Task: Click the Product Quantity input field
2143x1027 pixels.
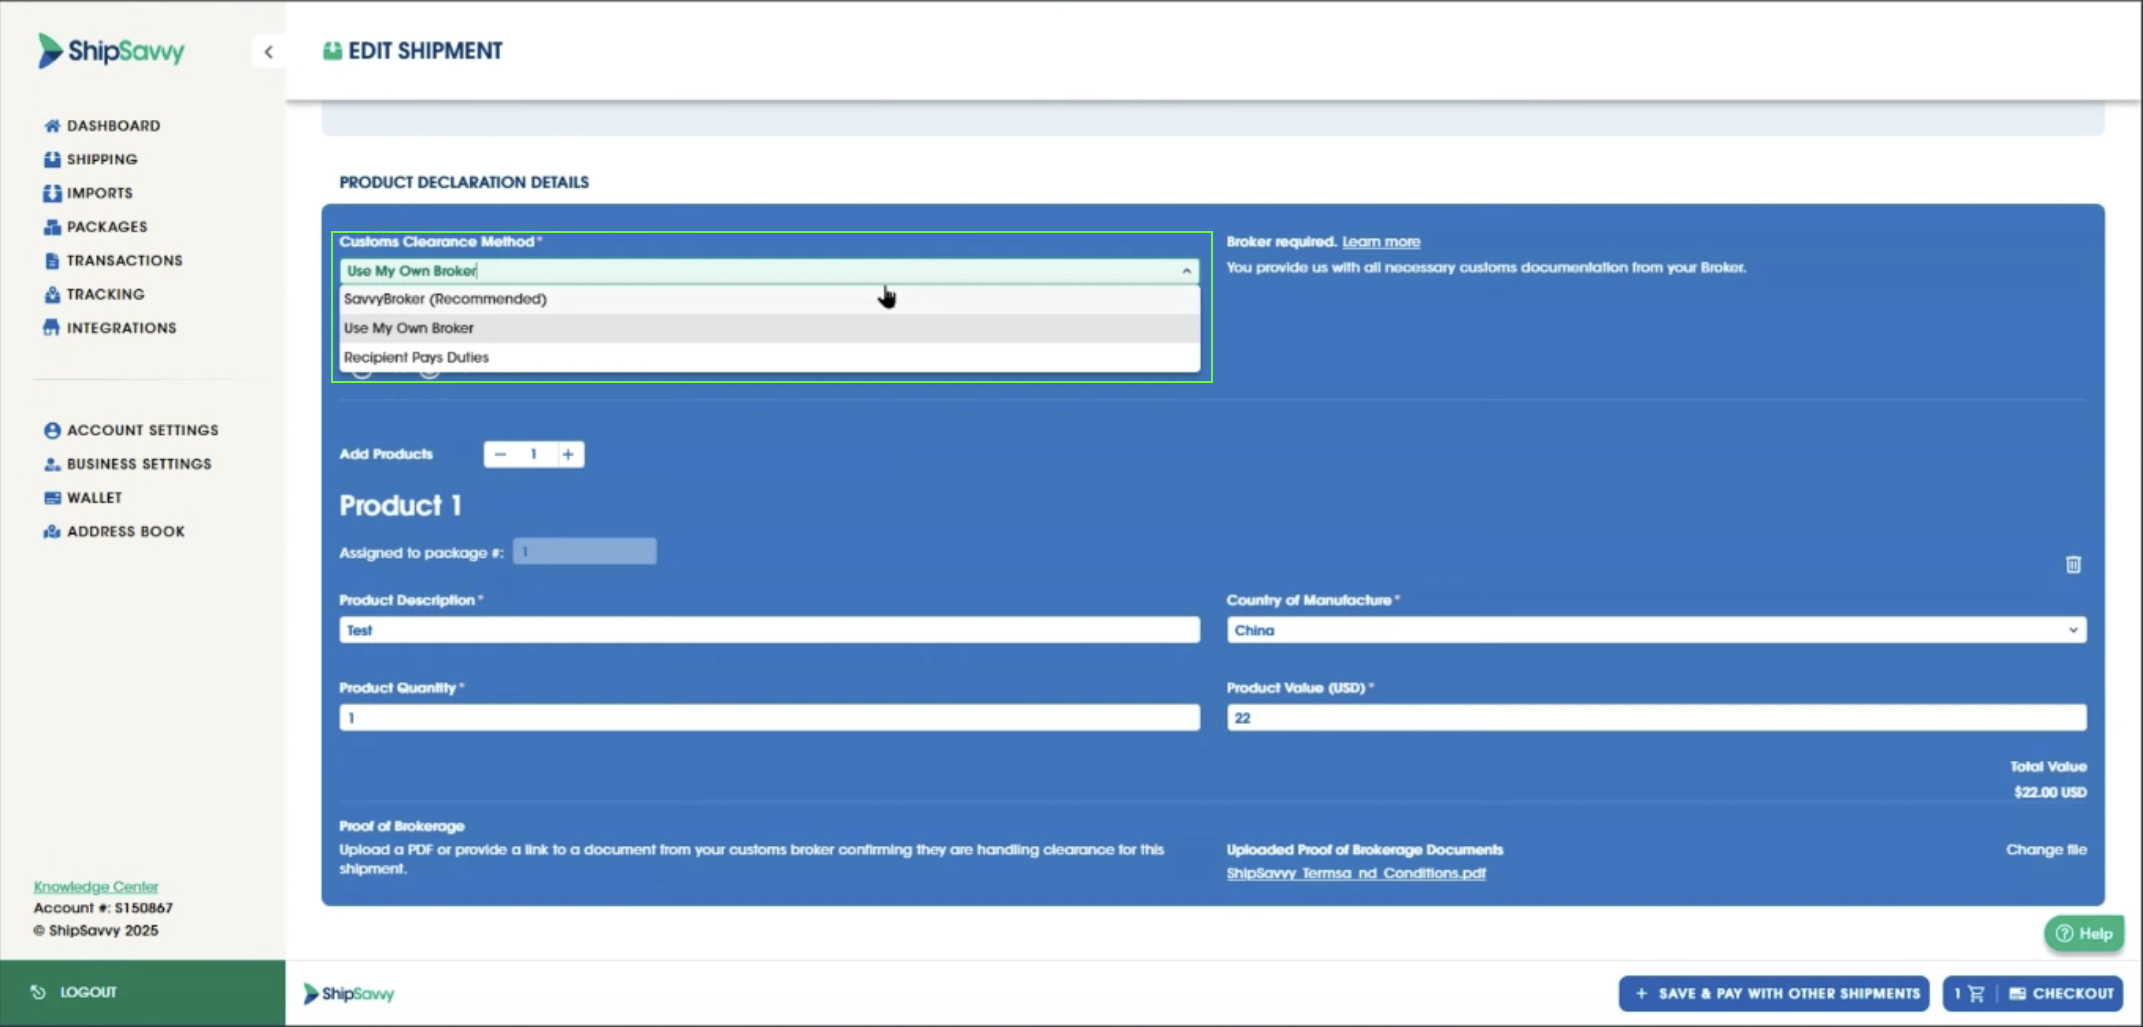Action: [769, 718]
